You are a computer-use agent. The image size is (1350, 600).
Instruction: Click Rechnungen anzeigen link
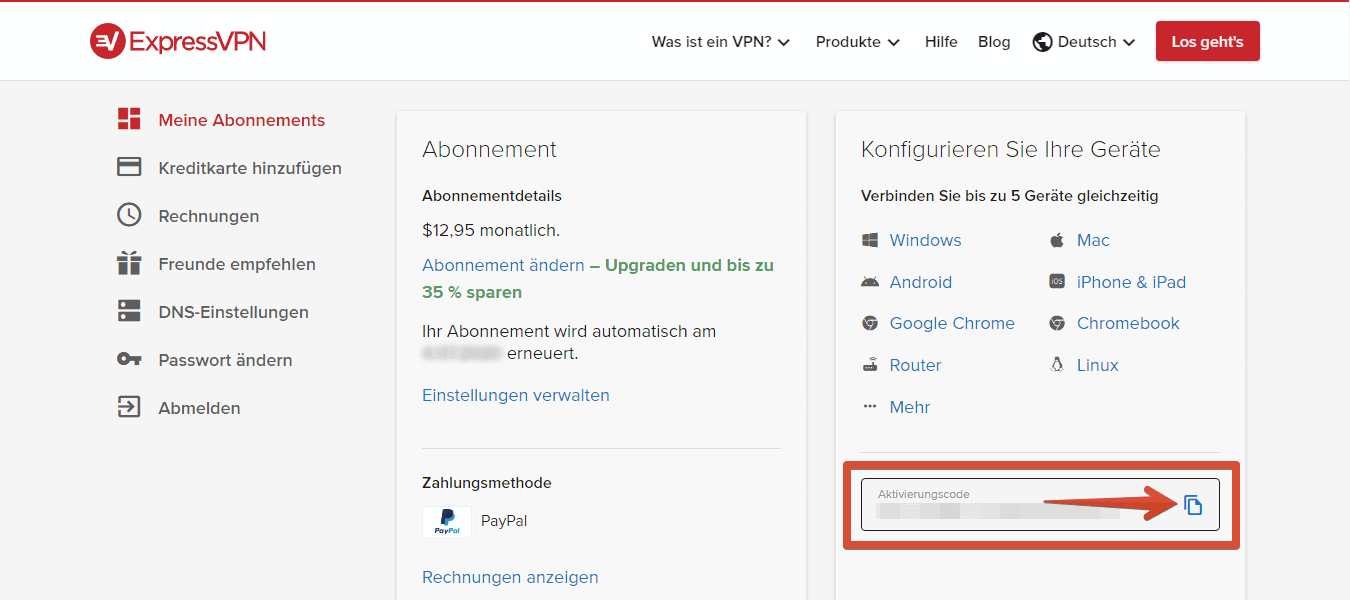[510, 577]
